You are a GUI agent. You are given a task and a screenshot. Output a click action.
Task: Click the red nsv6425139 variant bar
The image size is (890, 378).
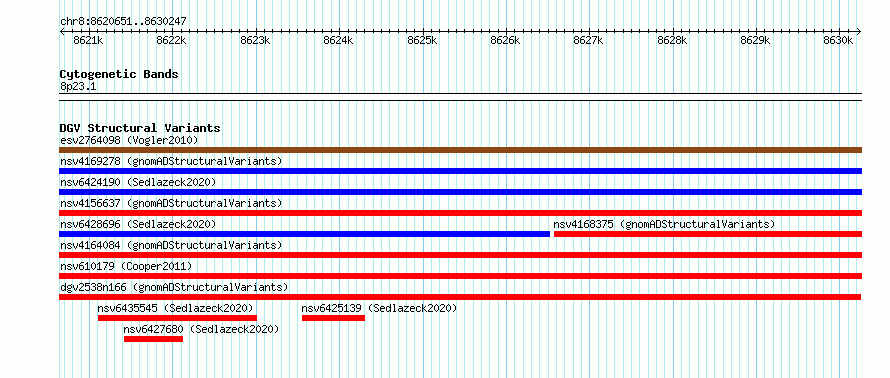[333, 318]
